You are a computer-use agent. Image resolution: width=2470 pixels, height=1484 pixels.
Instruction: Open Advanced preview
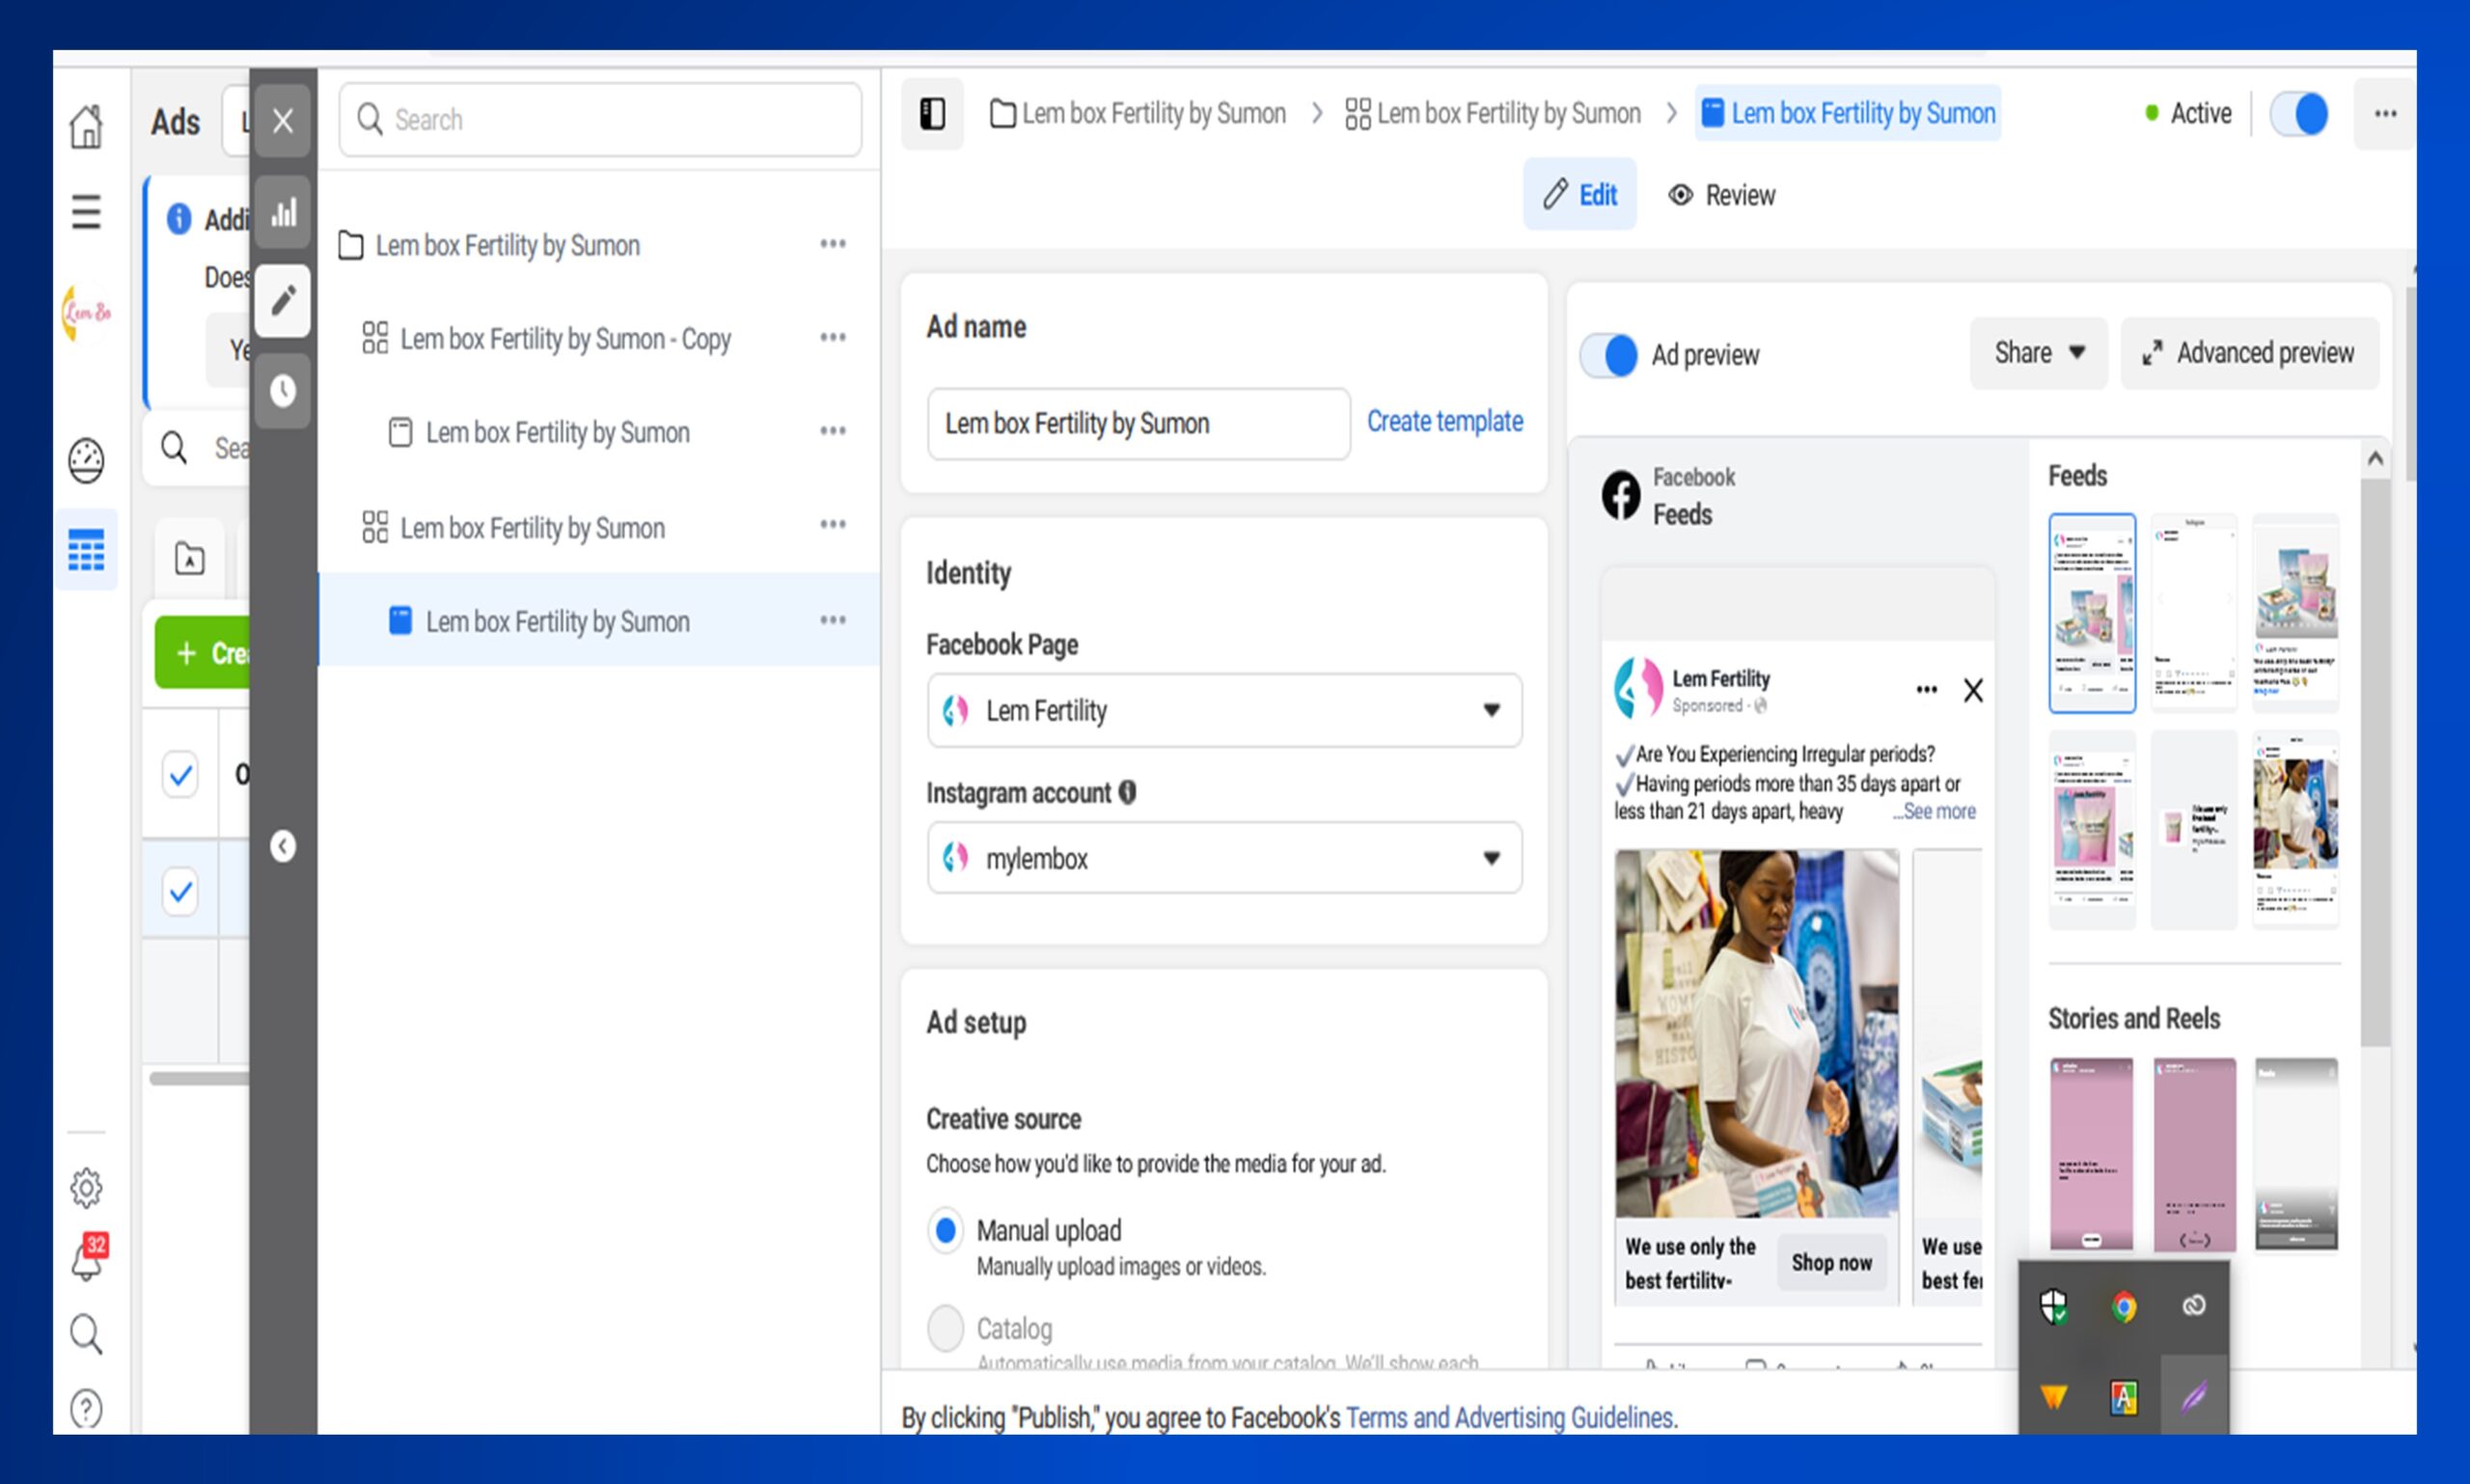pos(2250,353)
